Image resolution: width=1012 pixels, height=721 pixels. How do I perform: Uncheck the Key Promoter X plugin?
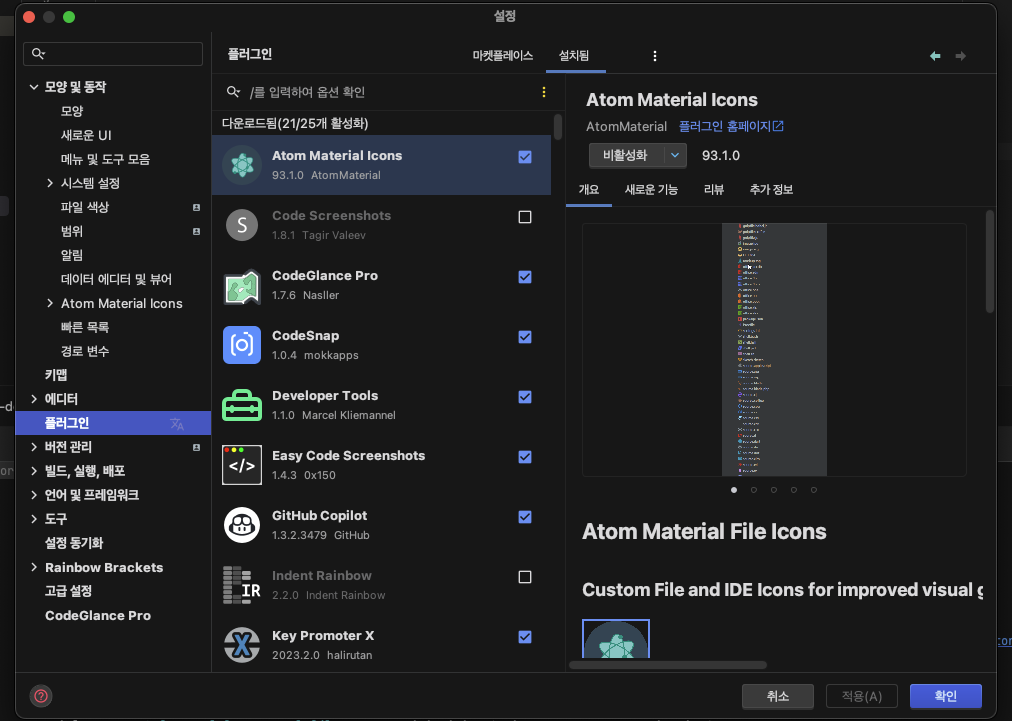click(x=525, y=637)
